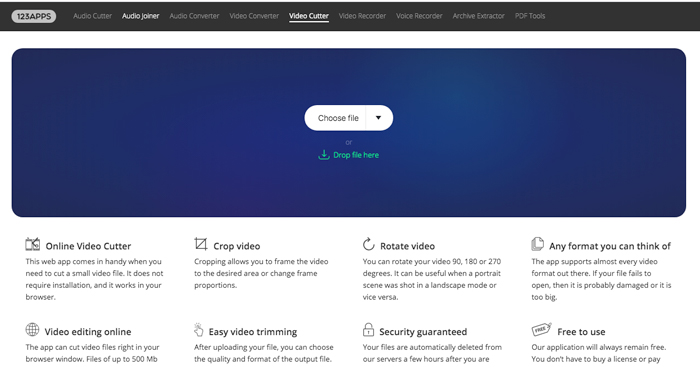Switch to Audio Converter
700x367 pixels.
(194, 16)
